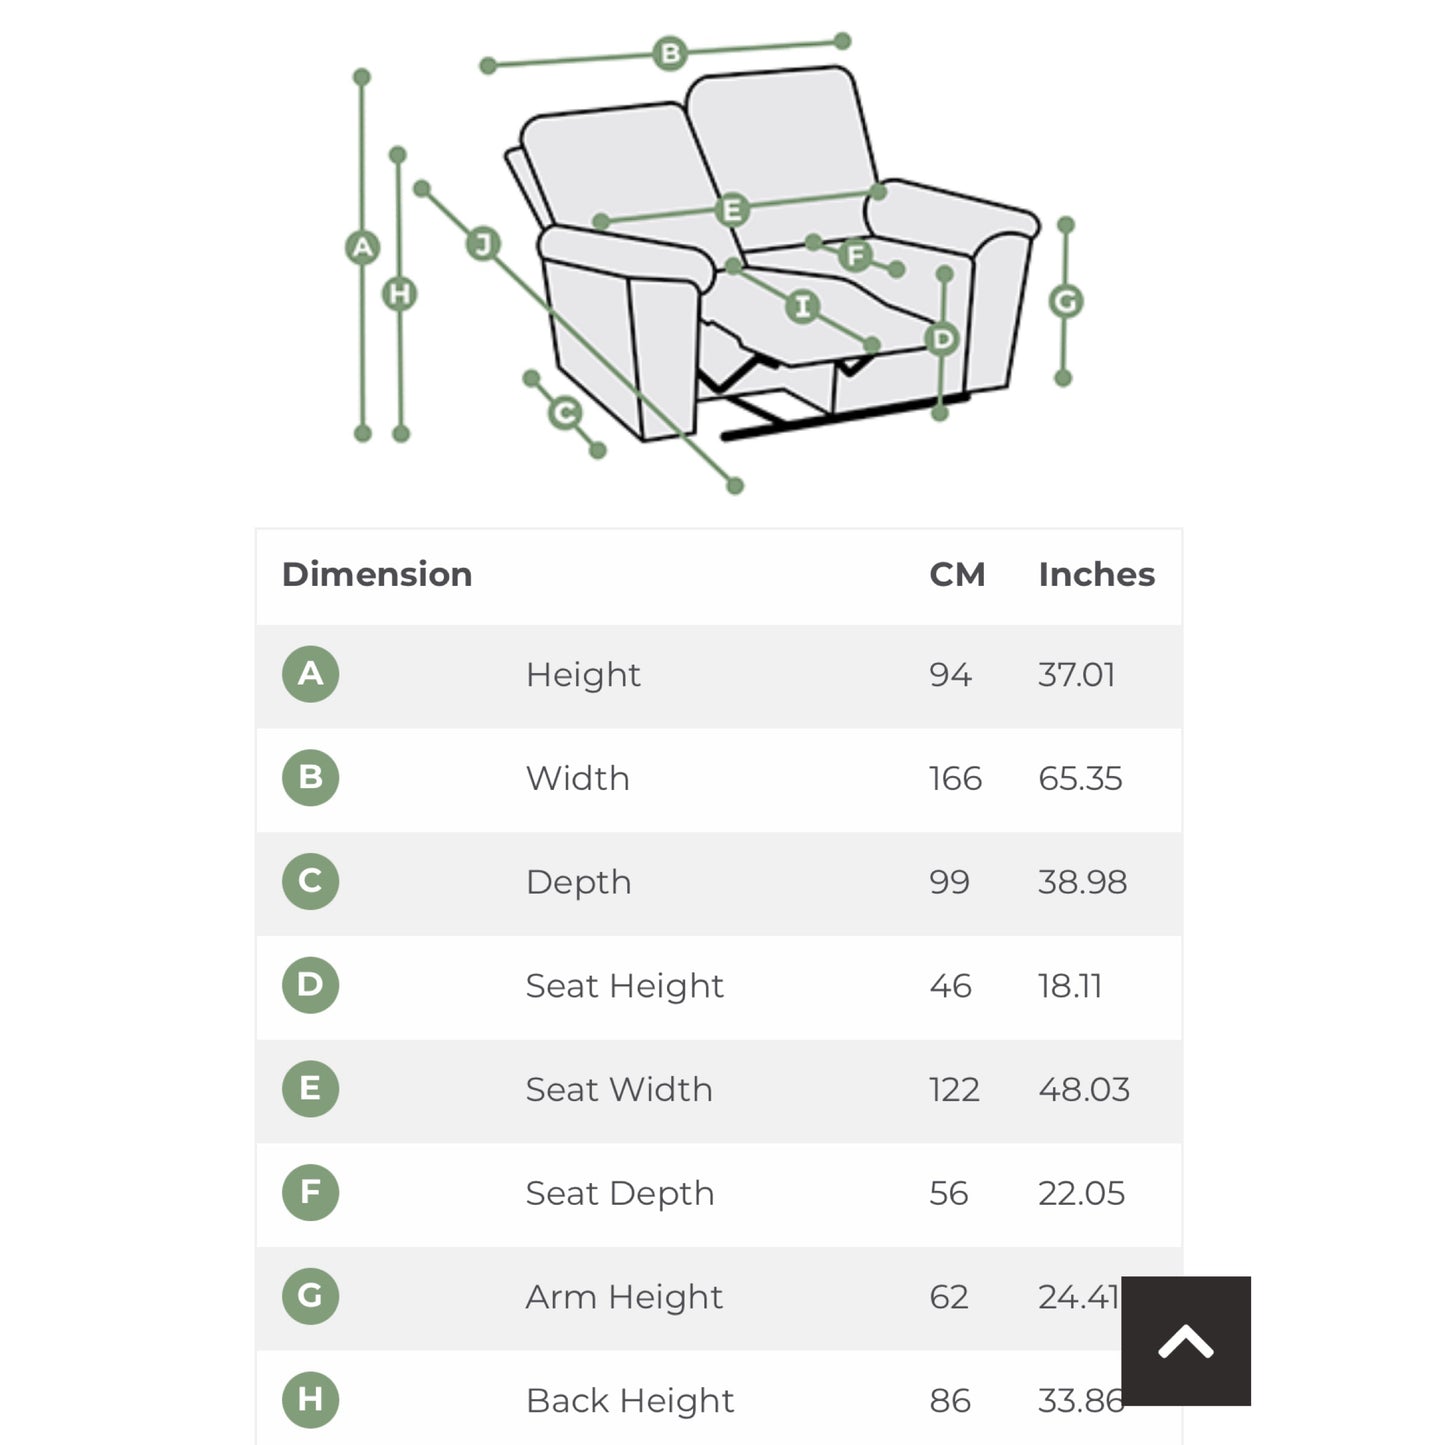Click the green B badge in table
Image resolution: width=1445 pixels, height=1445 pixels.
tap(310, 778)
